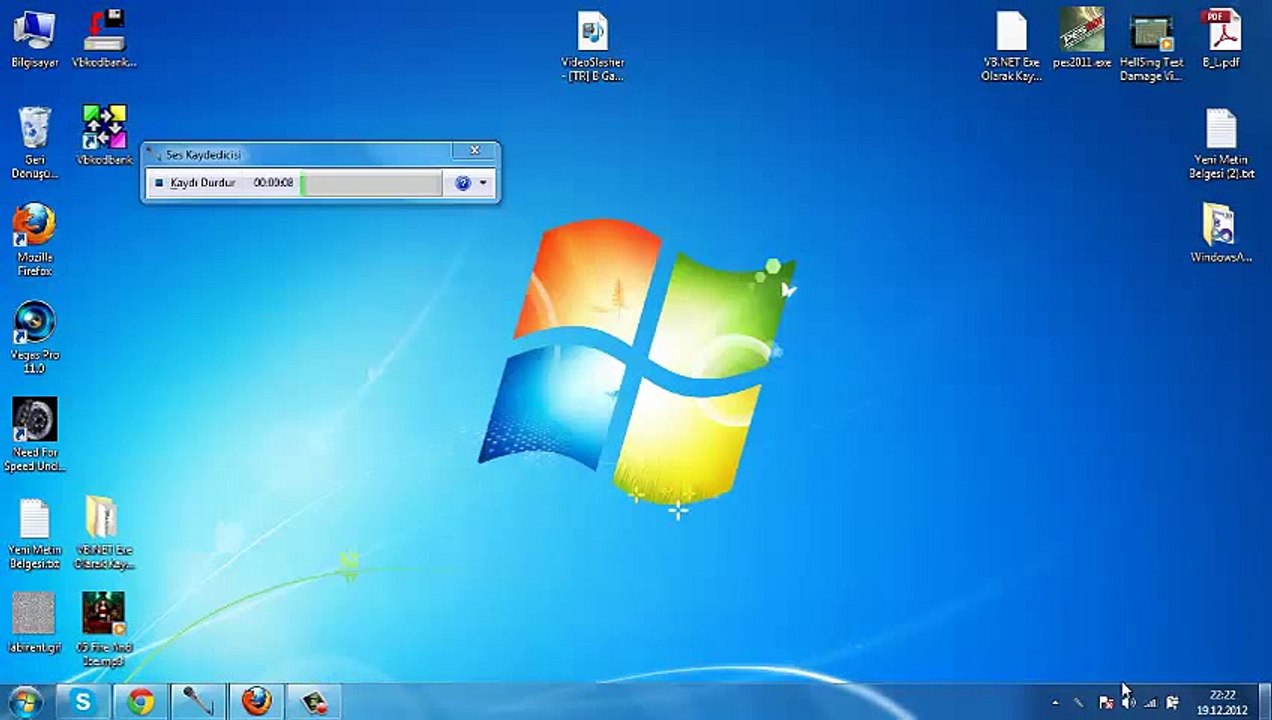Open Action Center flag tray icon

1106,703
